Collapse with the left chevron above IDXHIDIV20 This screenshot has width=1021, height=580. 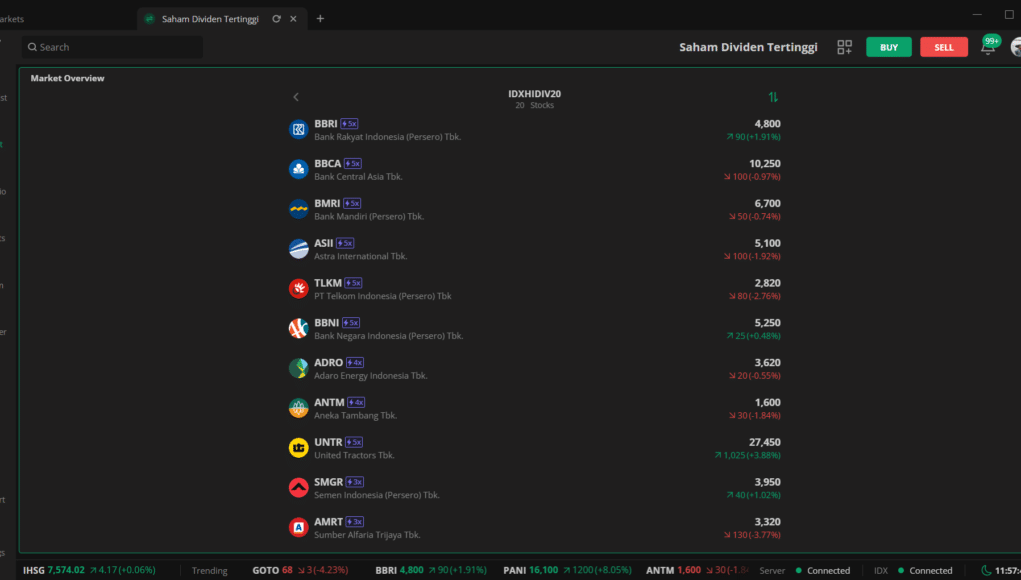pyautogui.click(x=295, y=97)
